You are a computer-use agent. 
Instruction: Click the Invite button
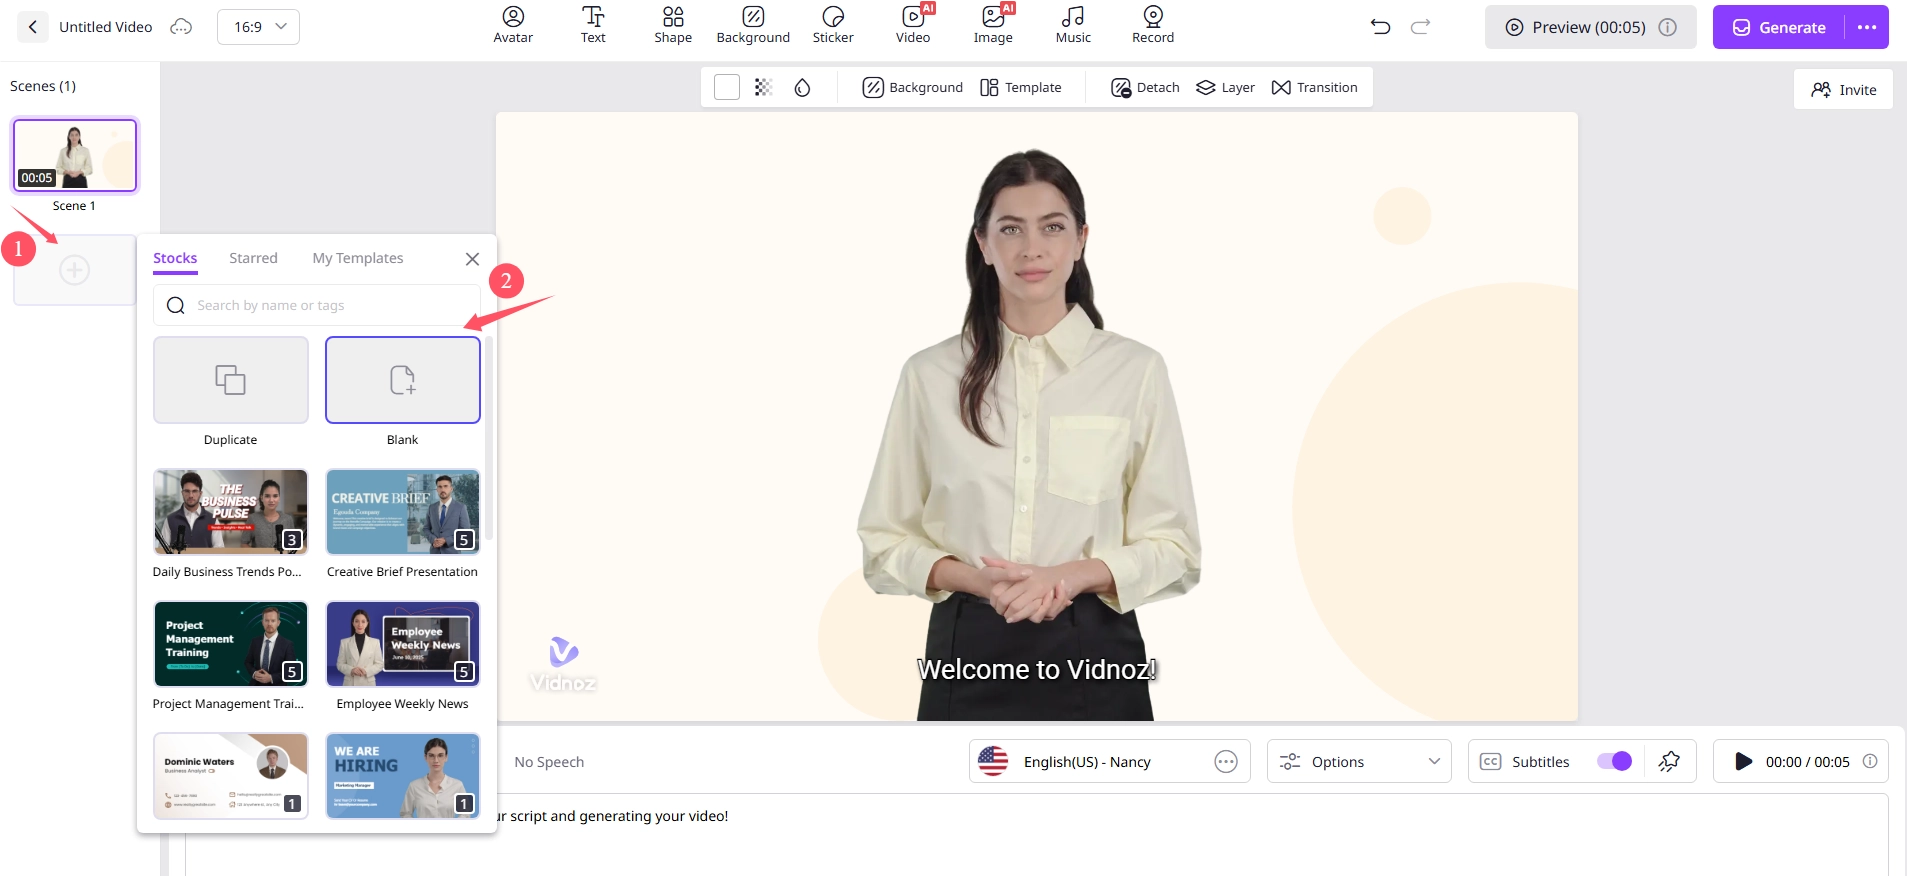pos(1843,89)
